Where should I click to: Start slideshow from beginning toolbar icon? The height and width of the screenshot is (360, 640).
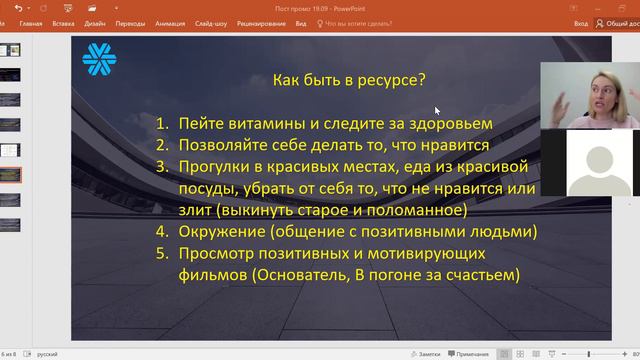pos(68,8)
